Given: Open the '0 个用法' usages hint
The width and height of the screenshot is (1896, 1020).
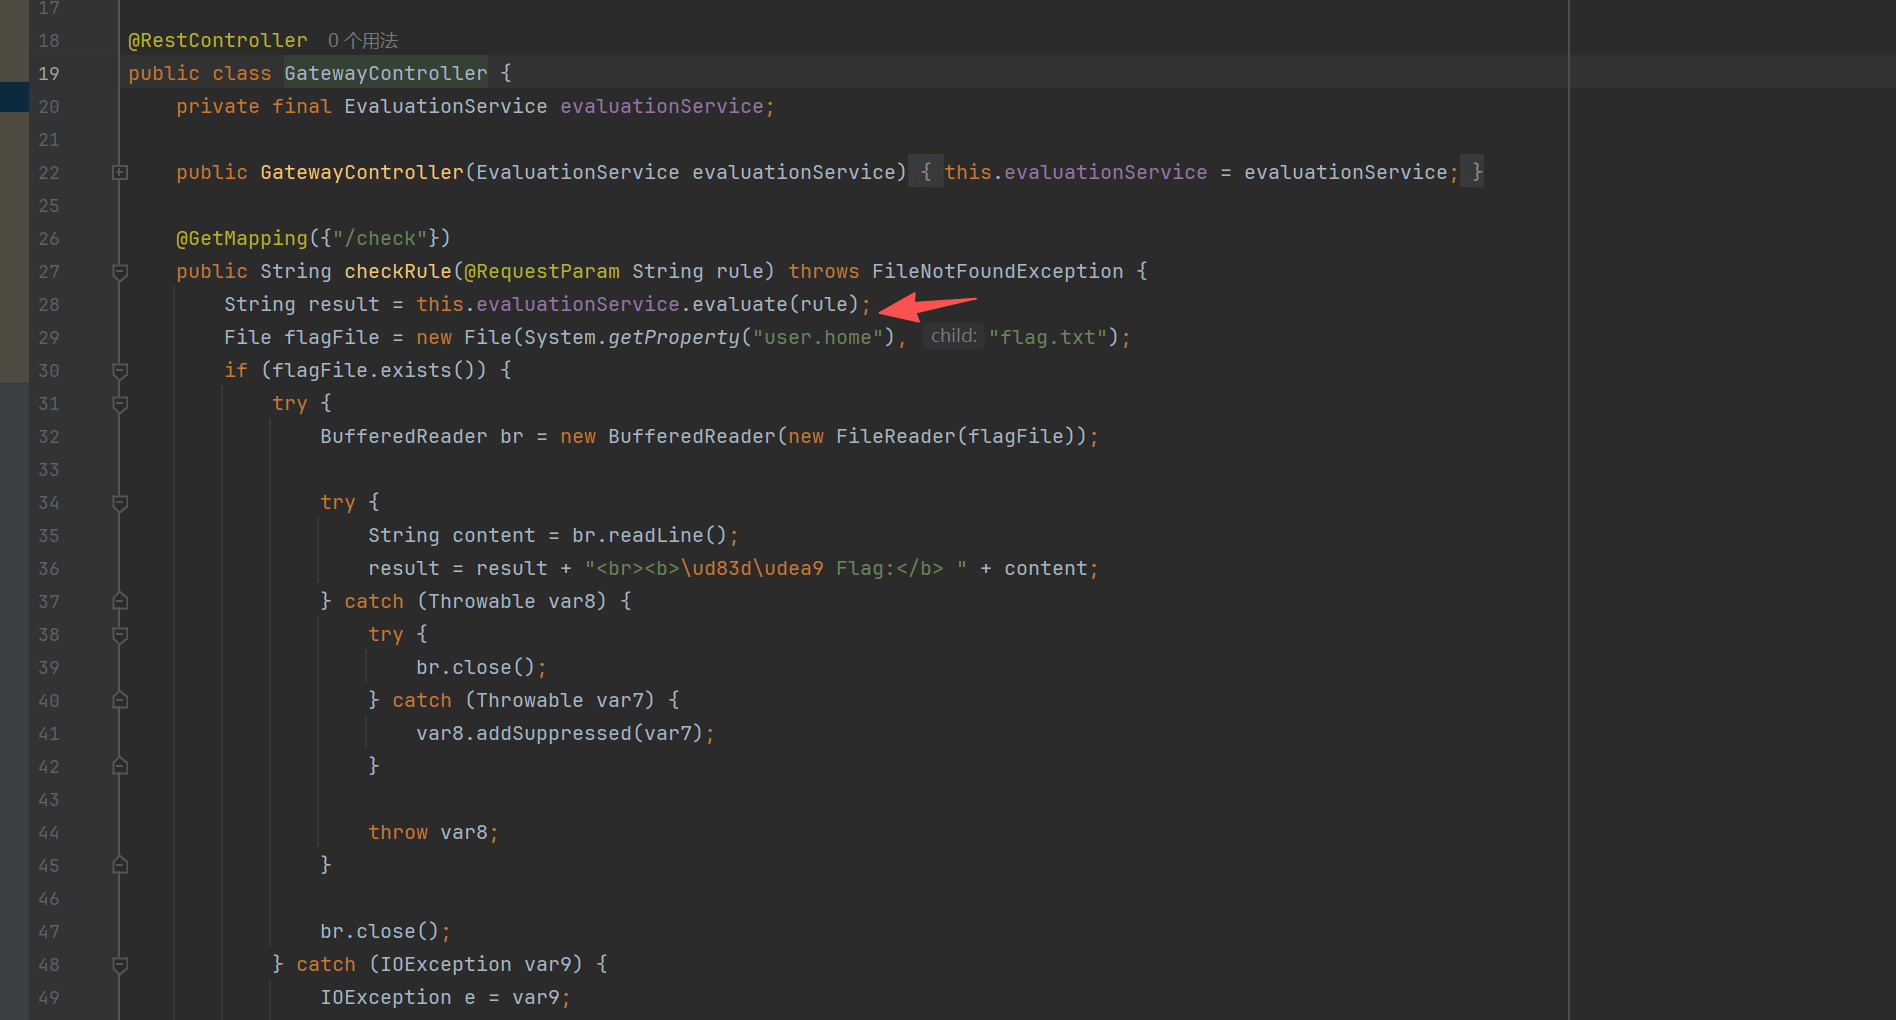Looking at the screenshot, I should click(x=362, y=41).
